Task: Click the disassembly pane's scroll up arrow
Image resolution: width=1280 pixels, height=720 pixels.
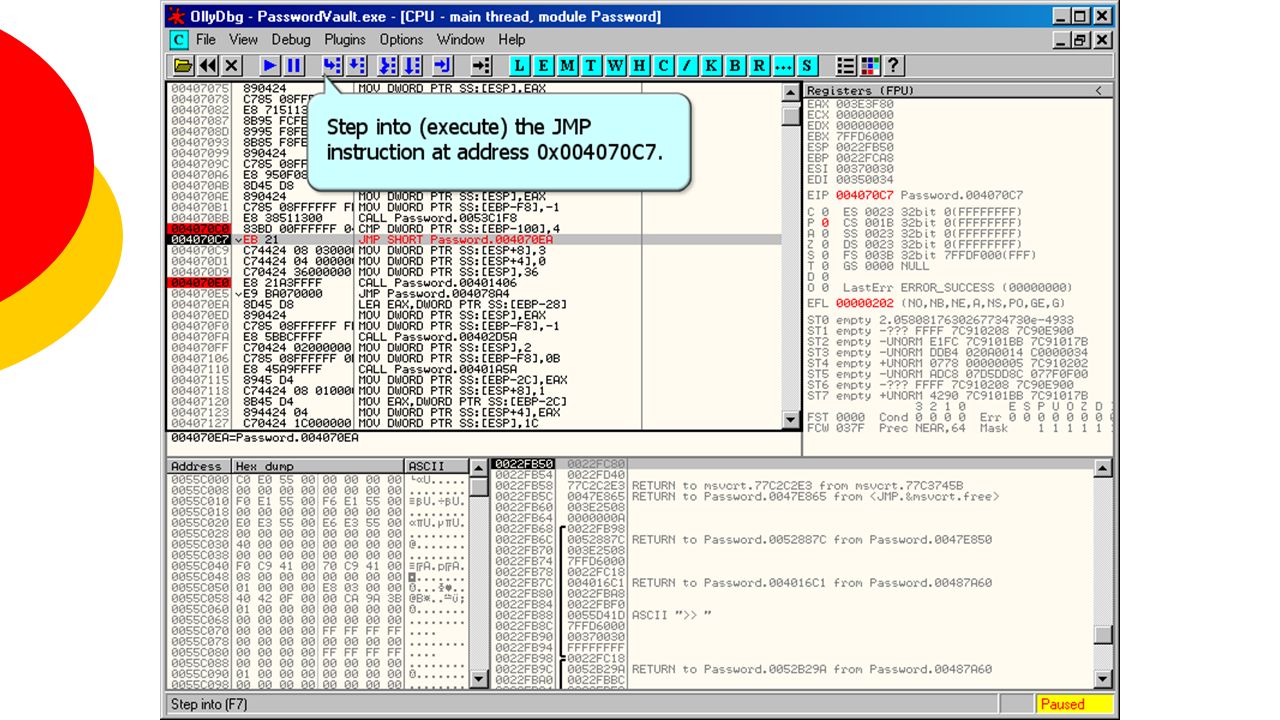Action: 790,92
